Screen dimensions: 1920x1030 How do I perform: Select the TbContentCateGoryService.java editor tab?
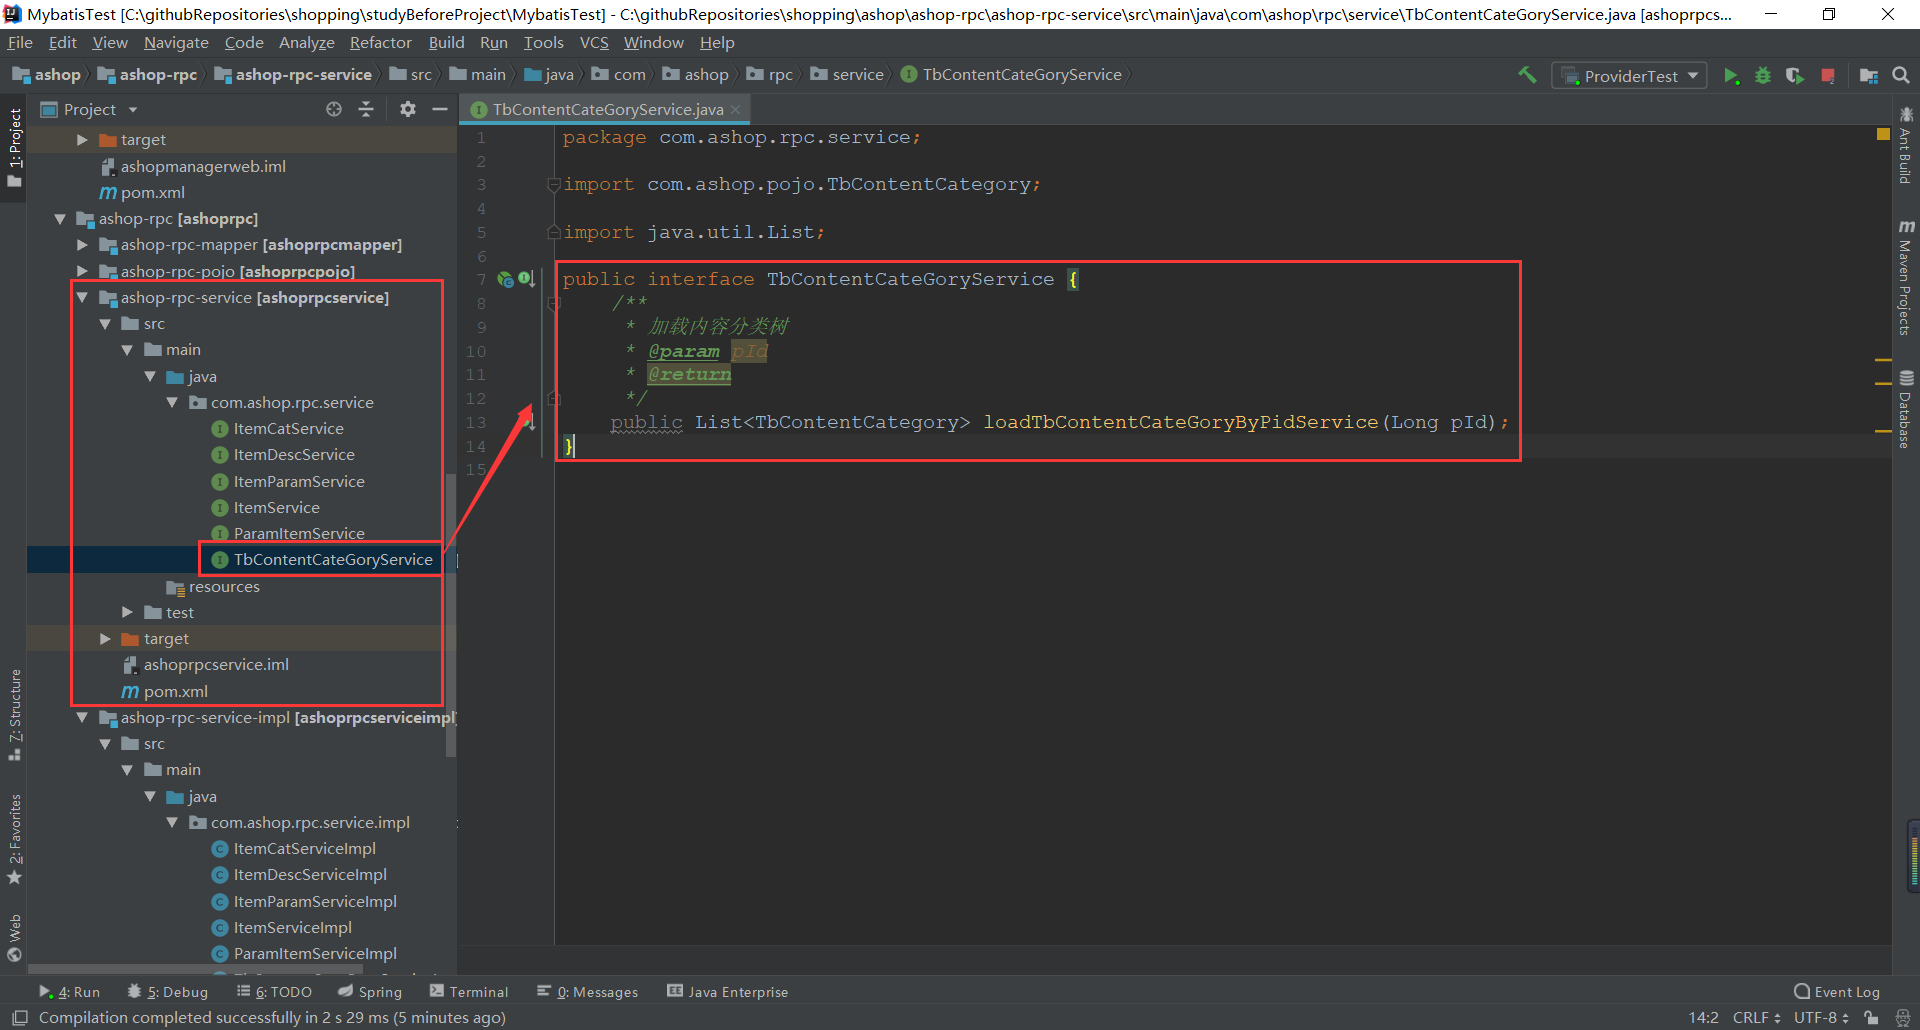tap(607, 109)
